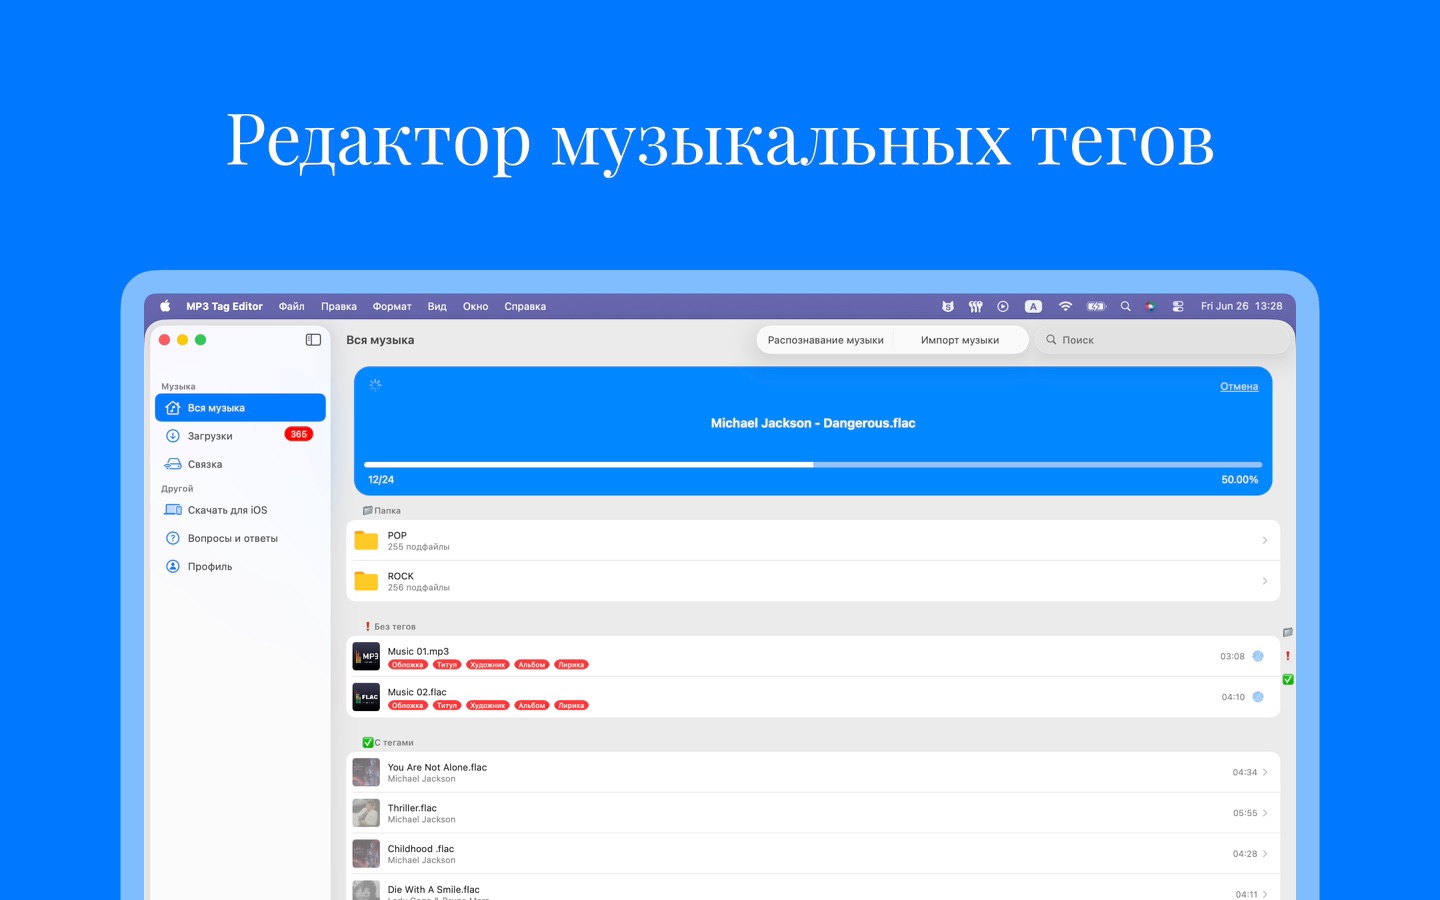Click the cover thumbnail of Childhood .flac
Image resolution: width=1440 pixels, height=900 pixels.
[366, 854]
